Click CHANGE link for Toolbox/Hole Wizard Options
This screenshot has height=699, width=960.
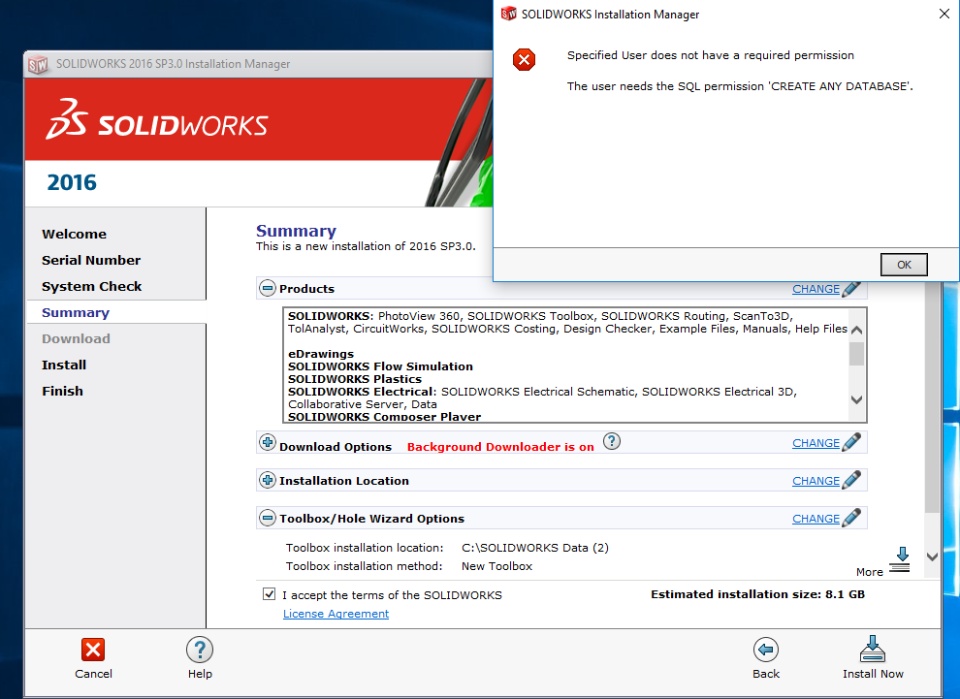tap(816, 518)
